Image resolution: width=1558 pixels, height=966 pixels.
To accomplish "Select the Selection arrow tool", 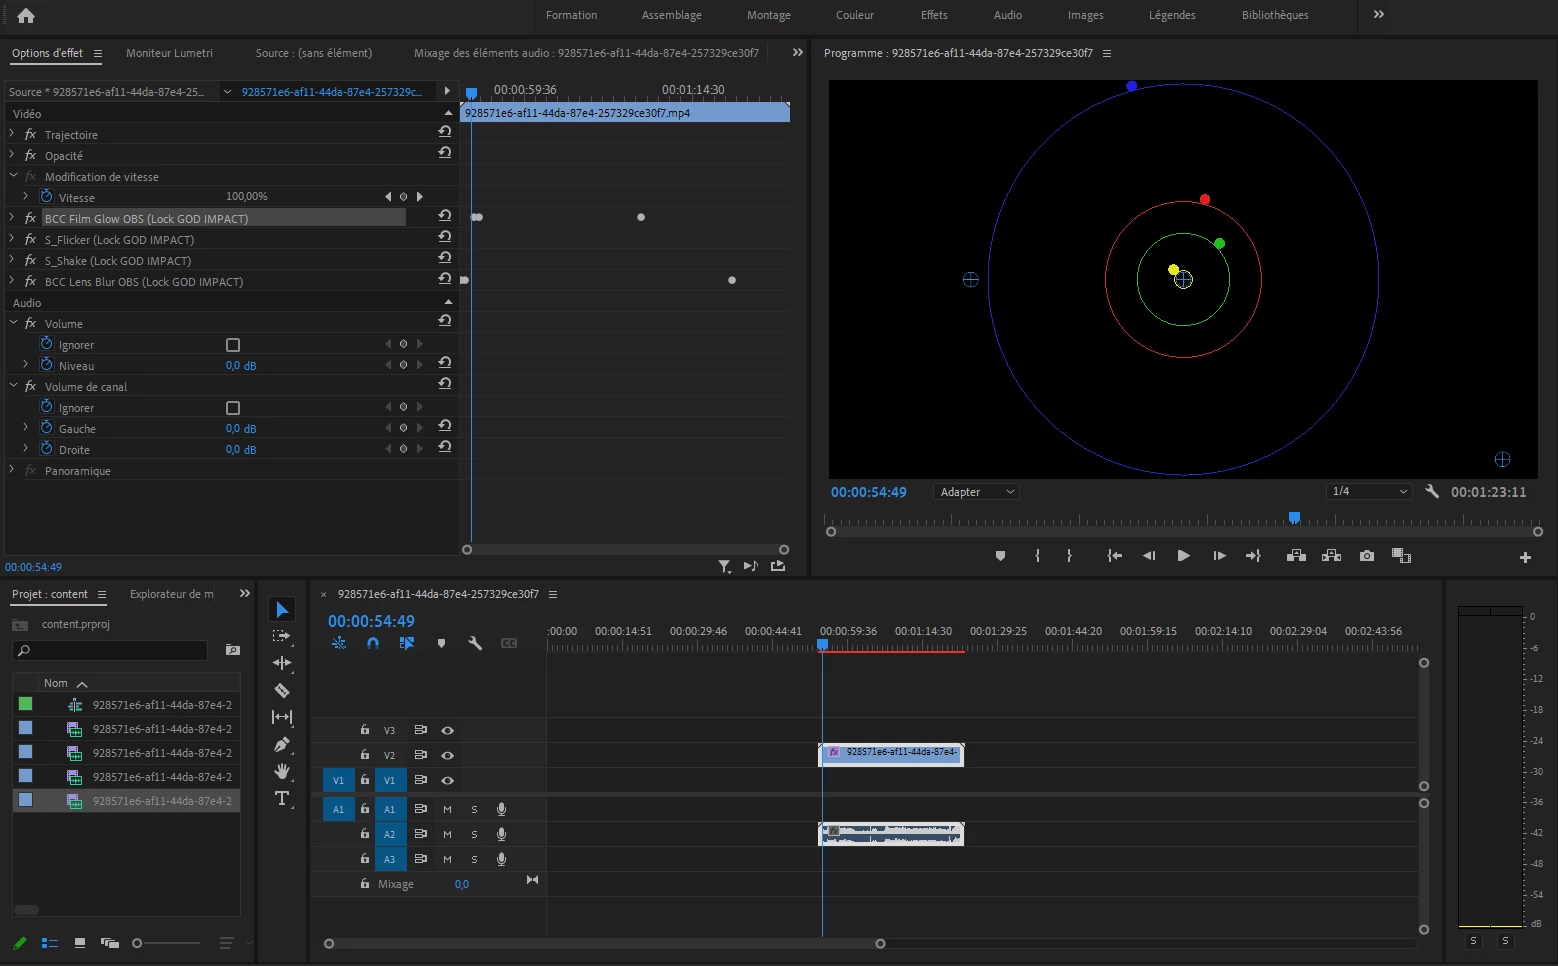I will pyautogui.click(x=282, y=610).
